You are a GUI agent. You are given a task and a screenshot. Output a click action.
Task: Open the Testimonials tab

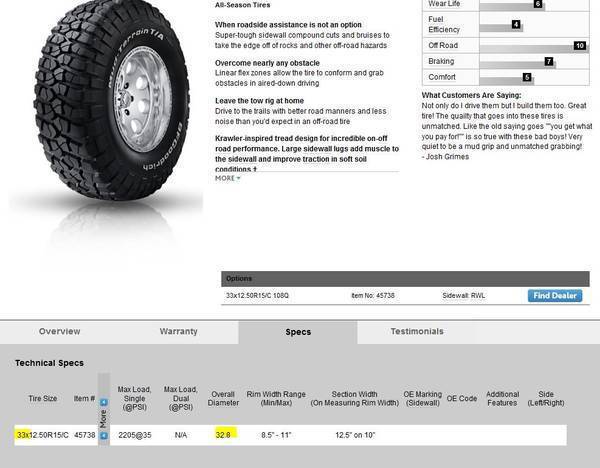pos(417,331)
